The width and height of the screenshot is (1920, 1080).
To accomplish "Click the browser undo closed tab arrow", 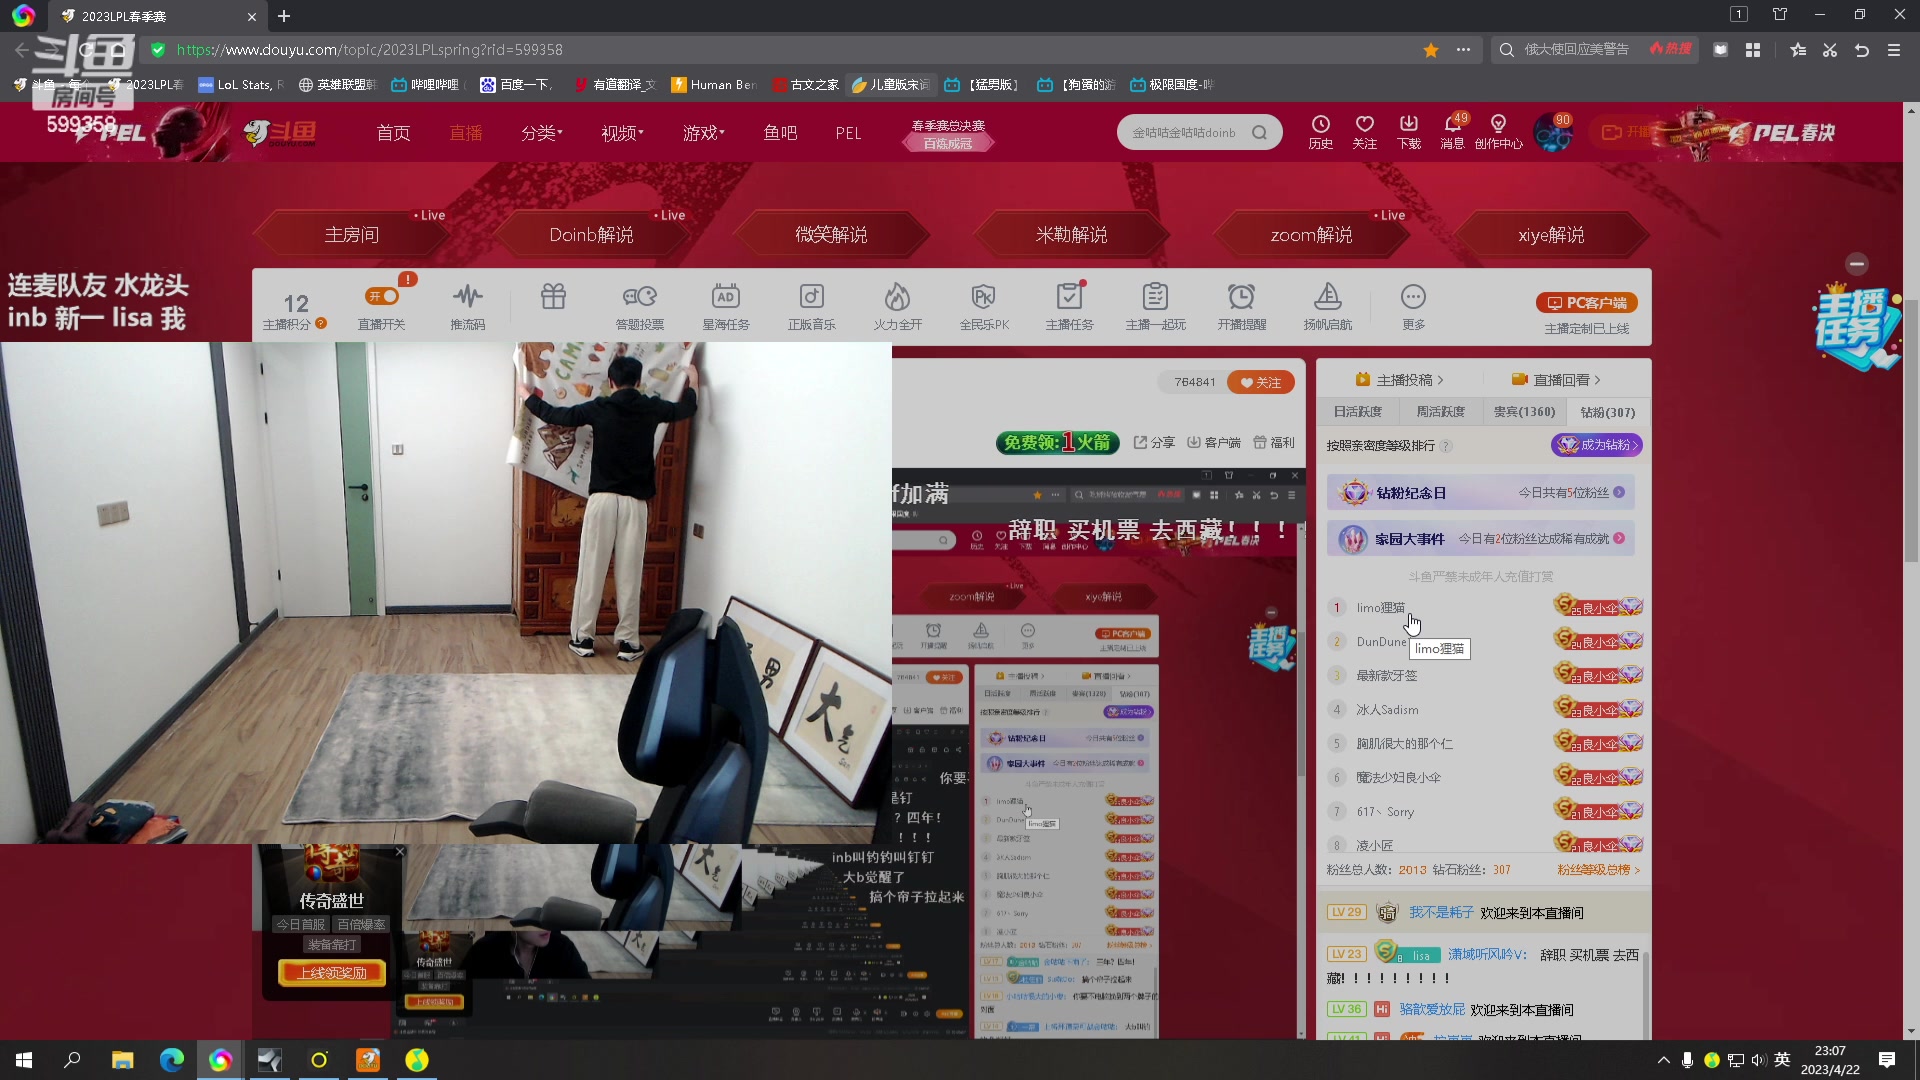I will [1862, 50].
